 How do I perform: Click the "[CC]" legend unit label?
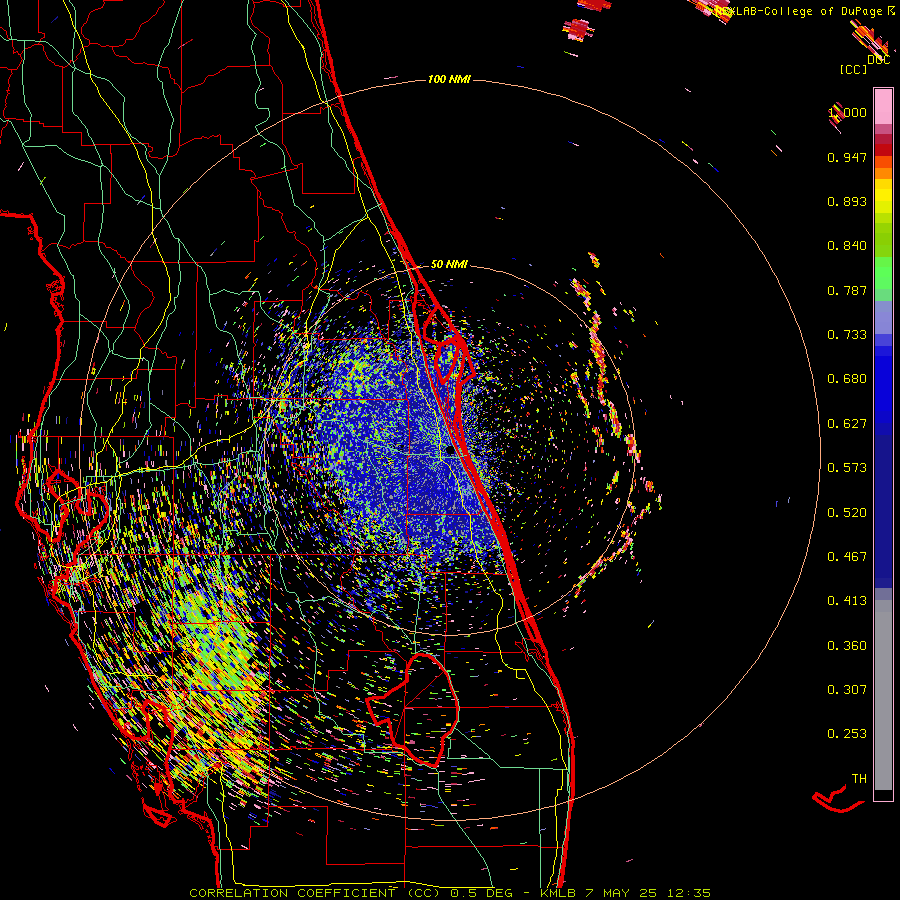click(853, 69)
